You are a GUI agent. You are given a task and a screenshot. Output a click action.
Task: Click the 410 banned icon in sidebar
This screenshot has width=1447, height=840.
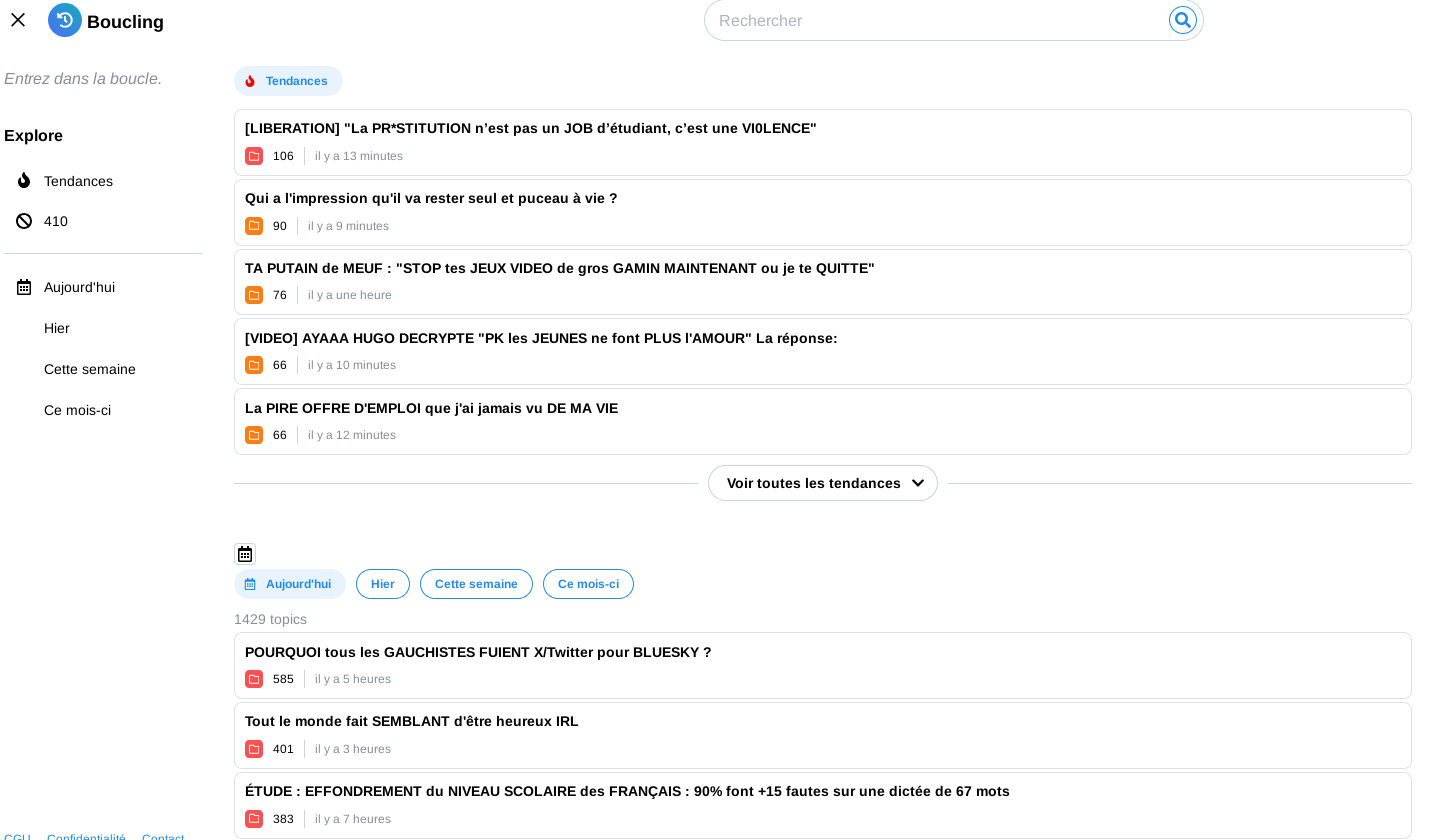[x=24, y=221]
